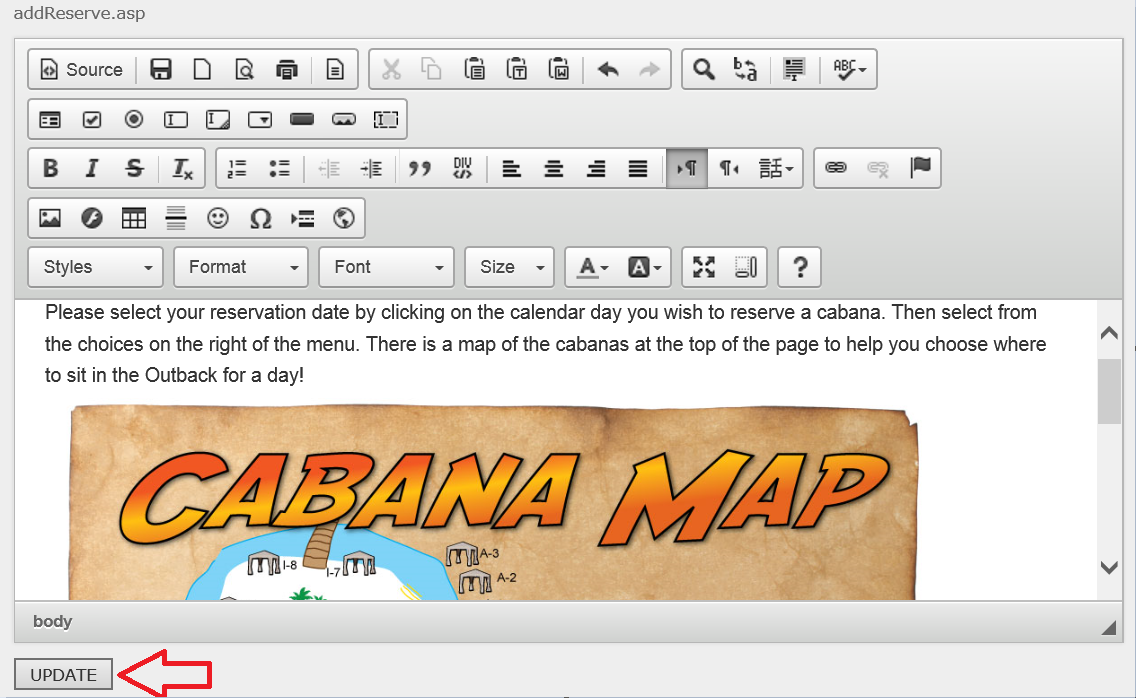Toggle right-to-left text direction

(729, 169)
